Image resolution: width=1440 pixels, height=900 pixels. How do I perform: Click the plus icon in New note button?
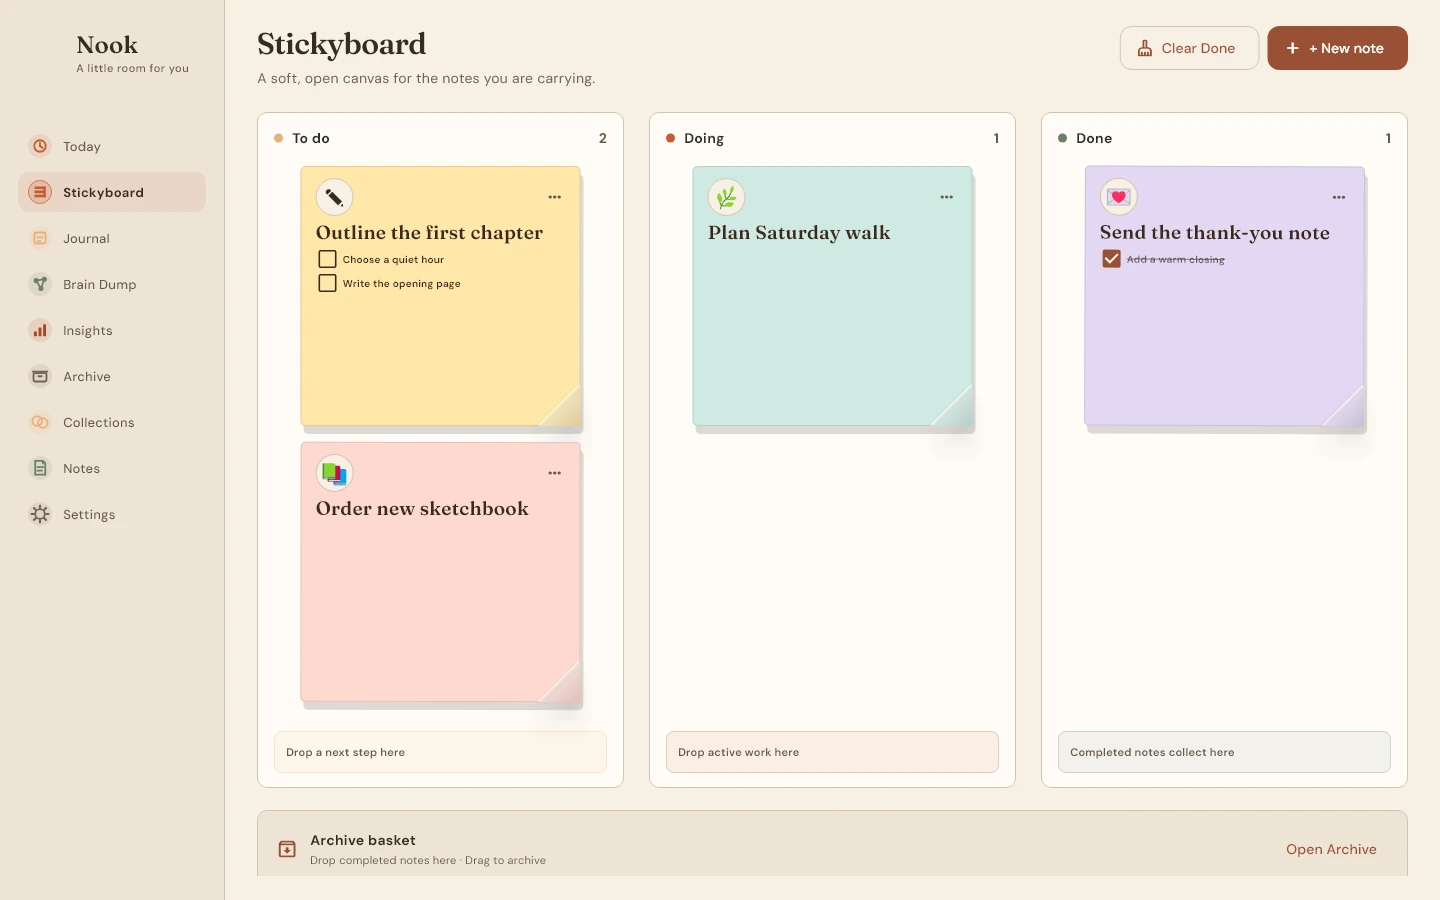1292,48
